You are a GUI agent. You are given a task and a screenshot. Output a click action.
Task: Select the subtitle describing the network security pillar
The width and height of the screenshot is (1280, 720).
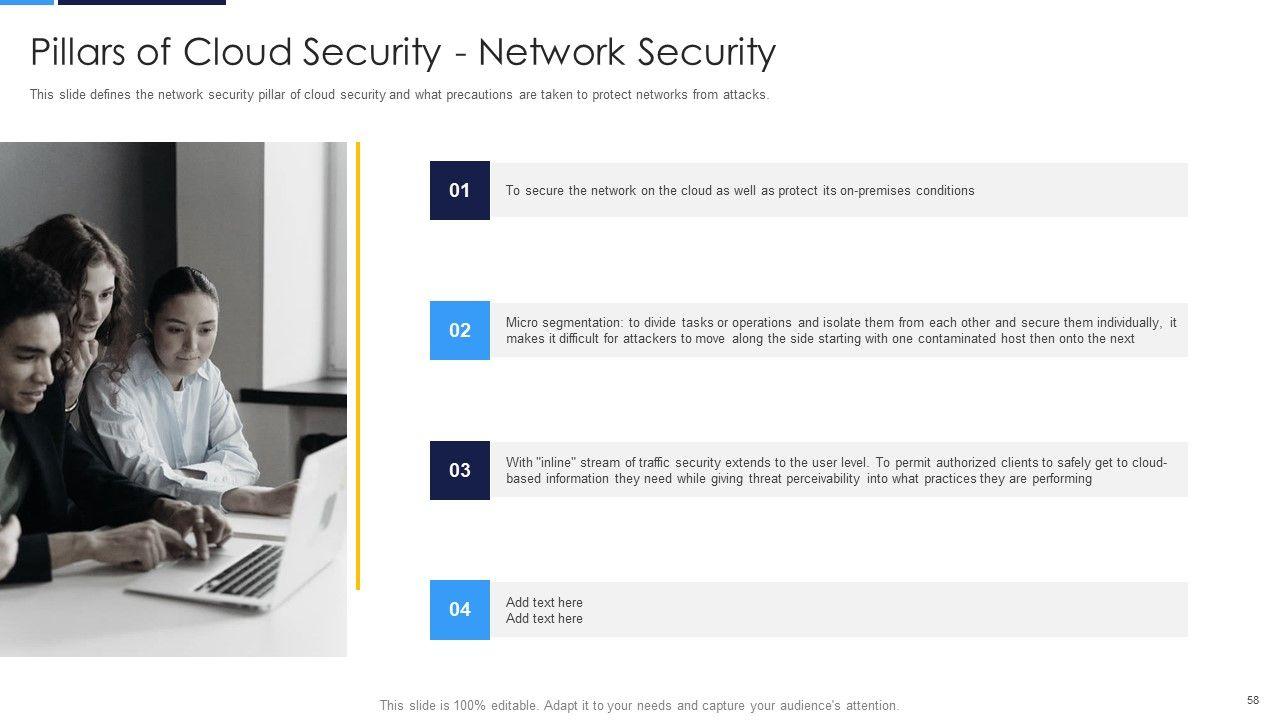(399, 95)
